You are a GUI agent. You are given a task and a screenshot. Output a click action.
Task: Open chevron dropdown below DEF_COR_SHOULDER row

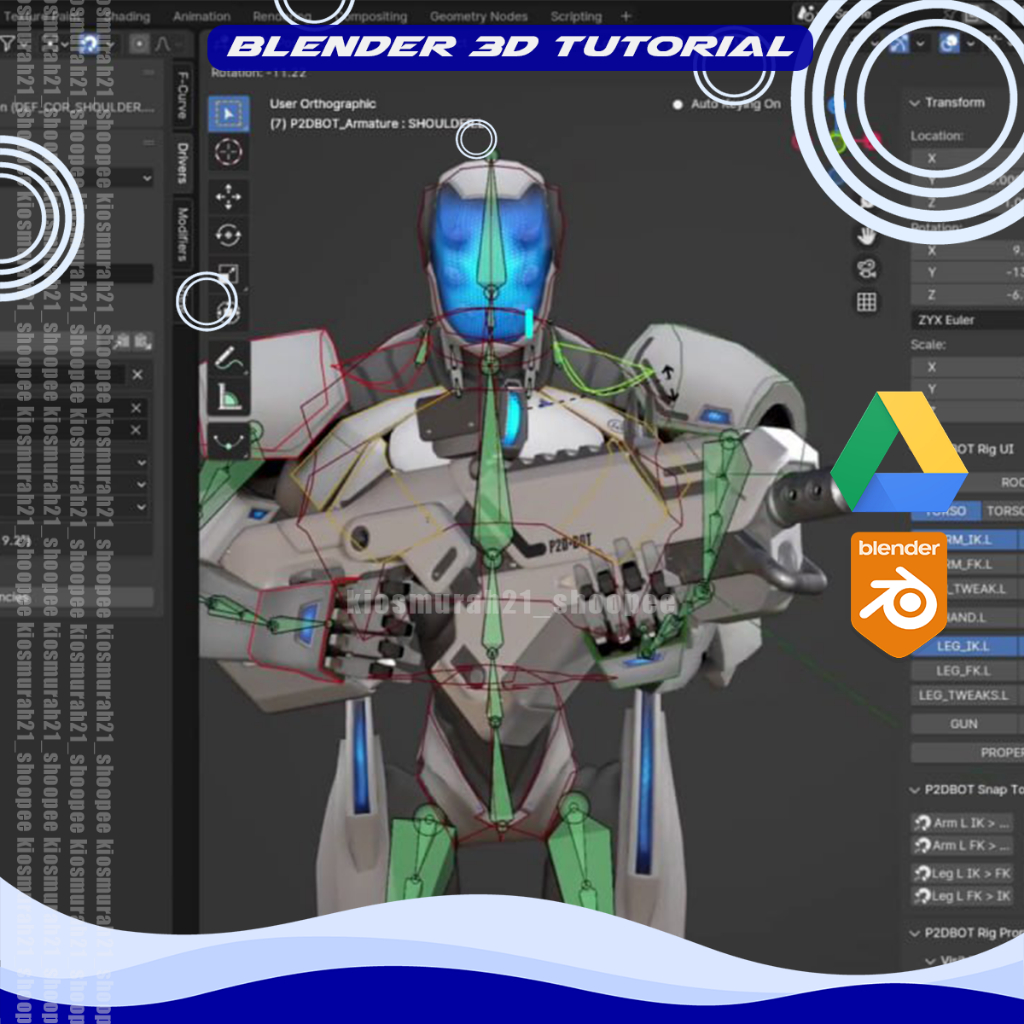[147, 178]
